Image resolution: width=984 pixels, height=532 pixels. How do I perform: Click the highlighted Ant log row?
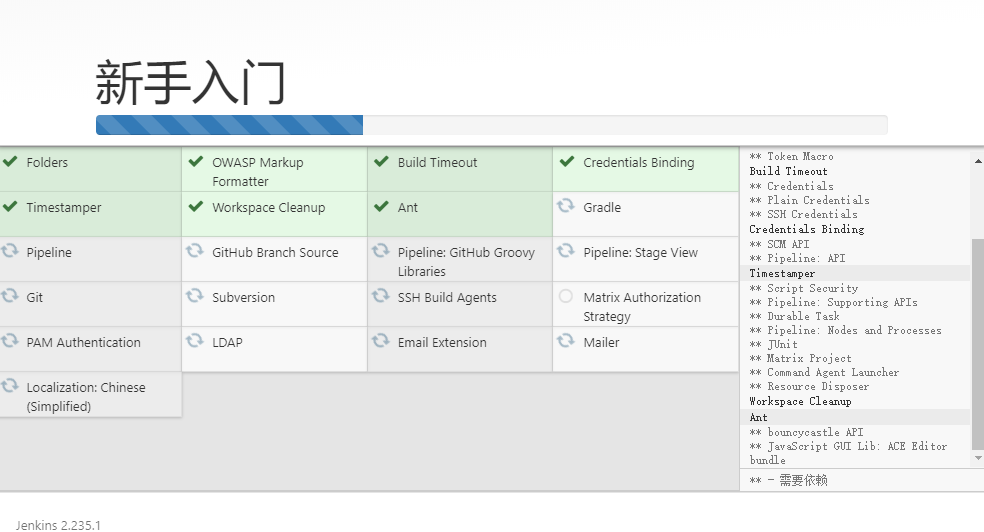pos(855,417)
